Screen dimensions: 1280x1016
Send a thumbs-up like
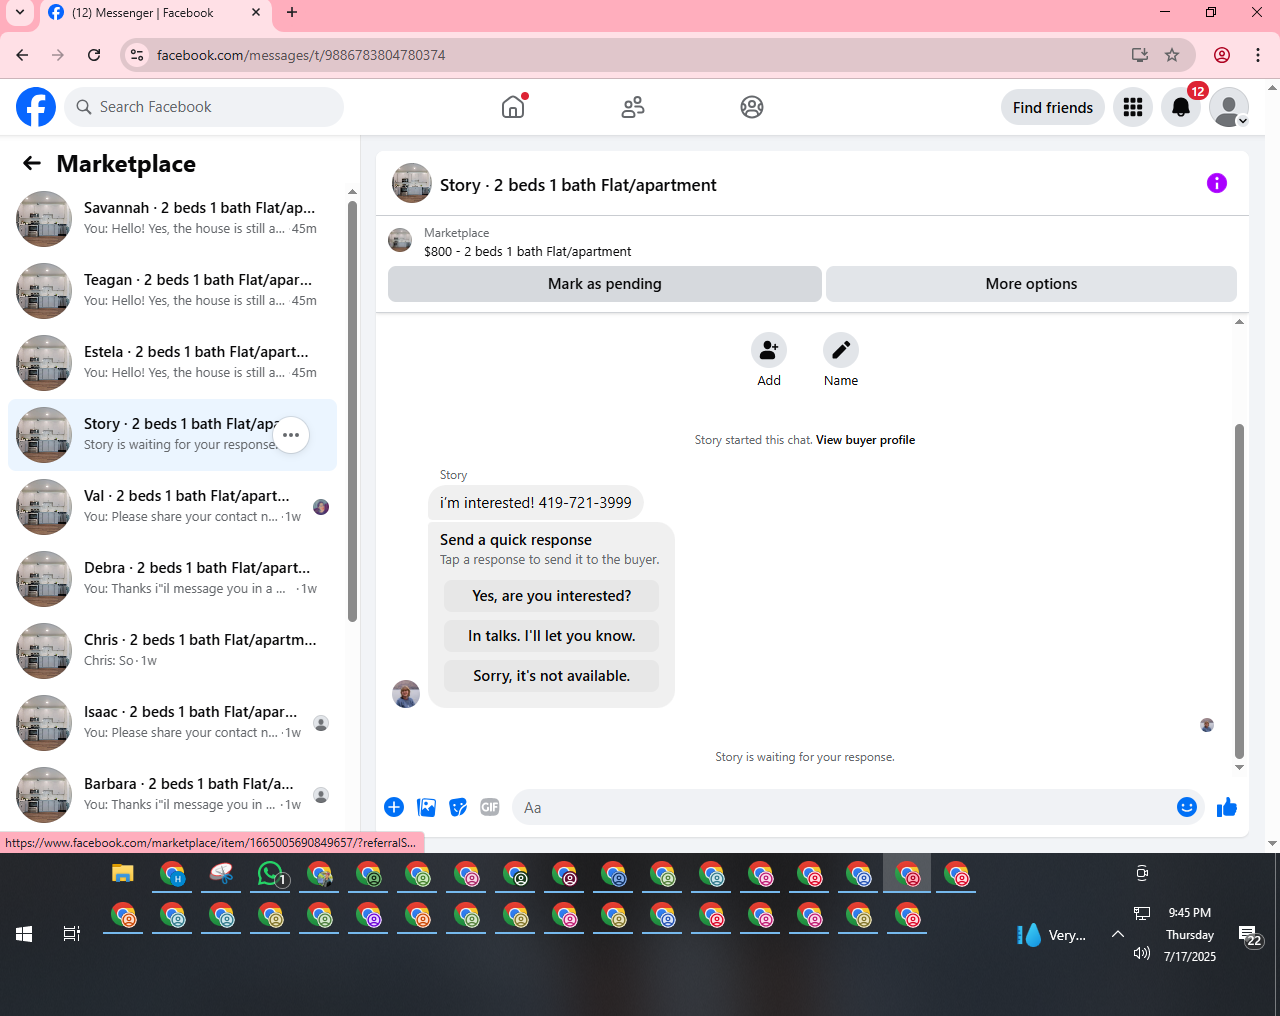tap(1227, 807)
